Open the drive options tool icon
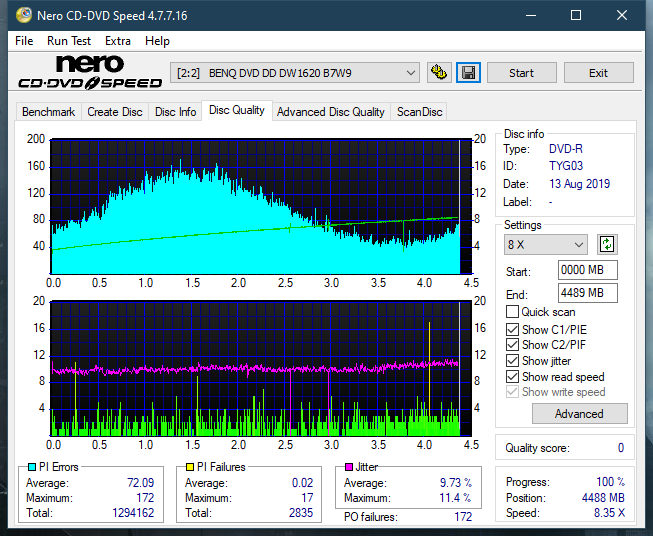 coord(439,73)
